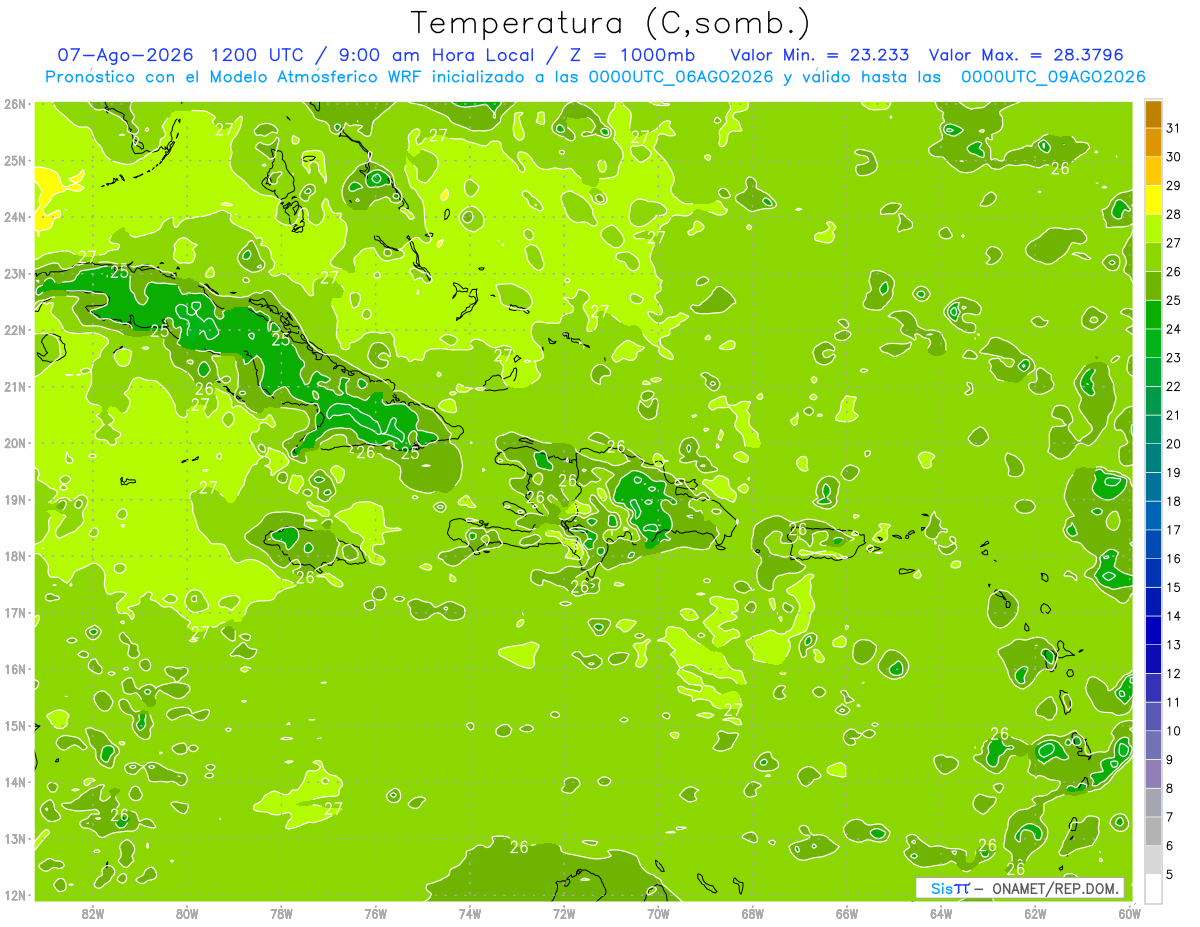Click the 31 value on the color legend
Viewport: 1200px width, 927px height.
1173,128
